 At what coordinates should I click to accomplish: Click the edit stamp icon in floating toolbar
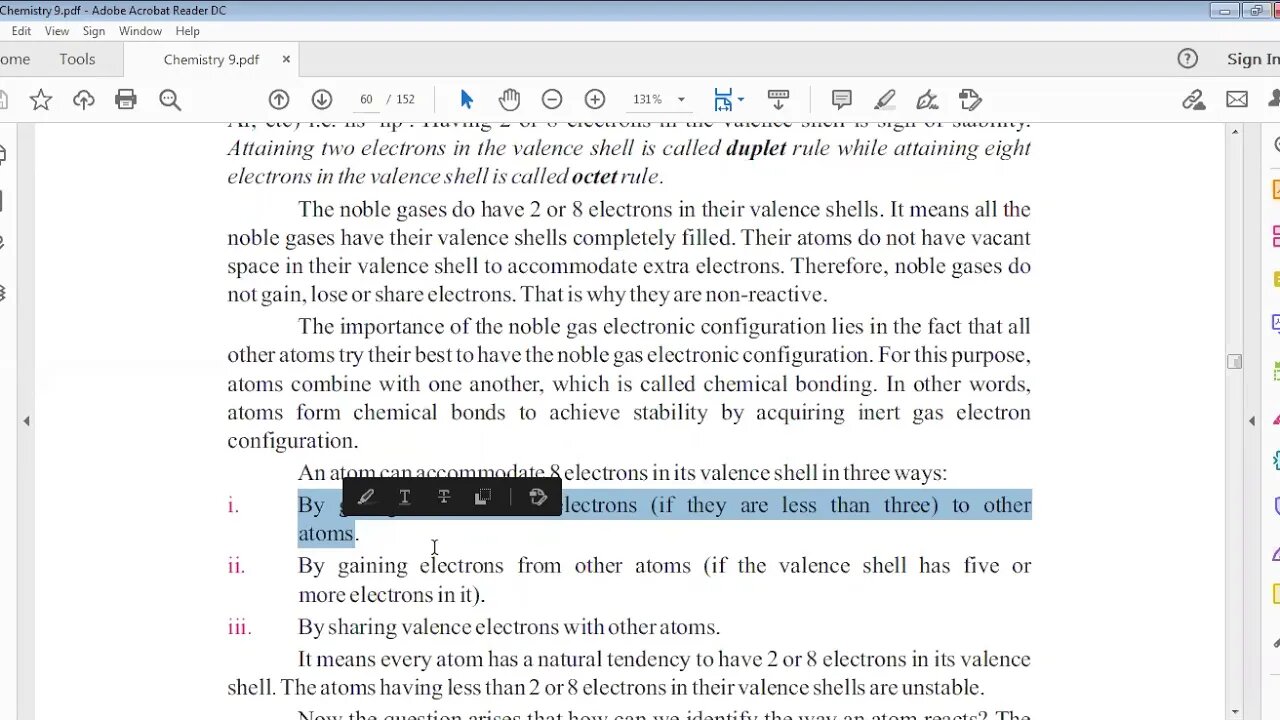tap(538, 497)
